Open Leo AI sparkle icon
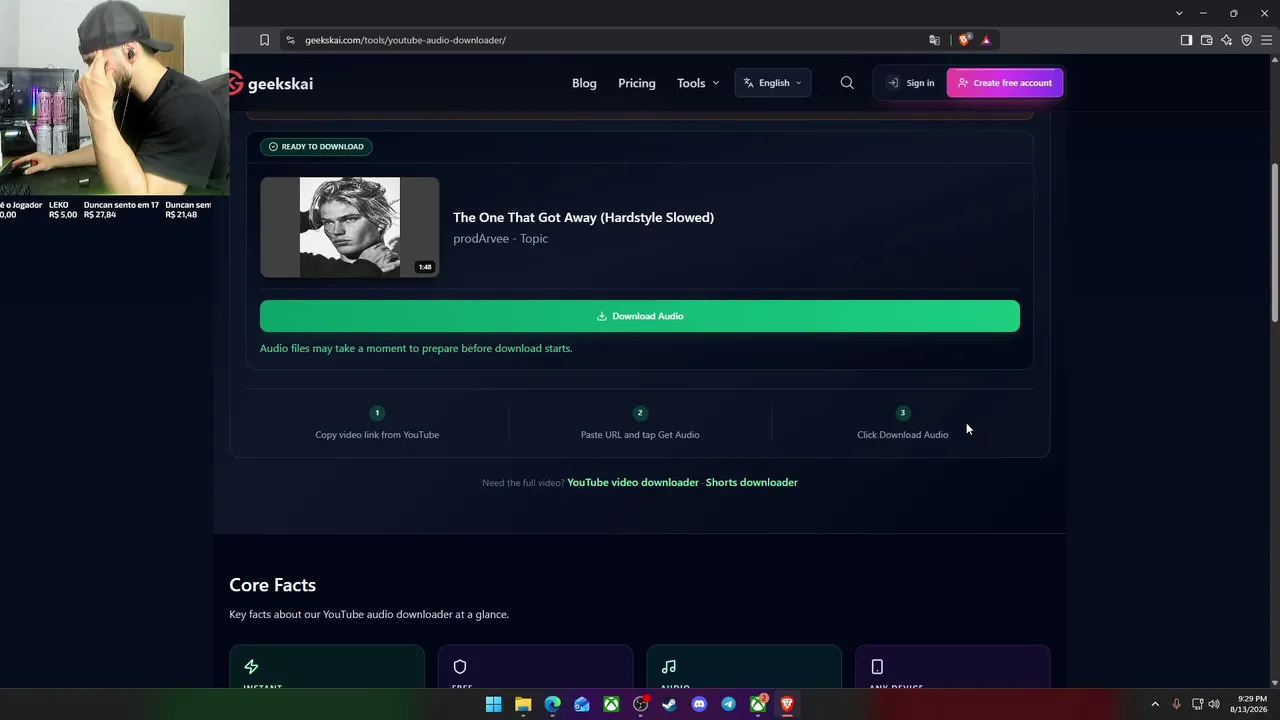 pyautogui.click(x=1226, y=40)
